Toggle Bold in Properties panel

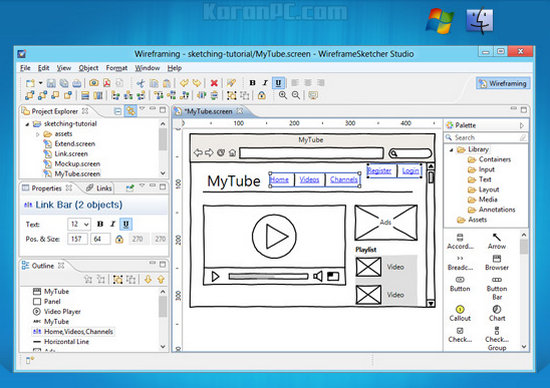tap(100, 224)
